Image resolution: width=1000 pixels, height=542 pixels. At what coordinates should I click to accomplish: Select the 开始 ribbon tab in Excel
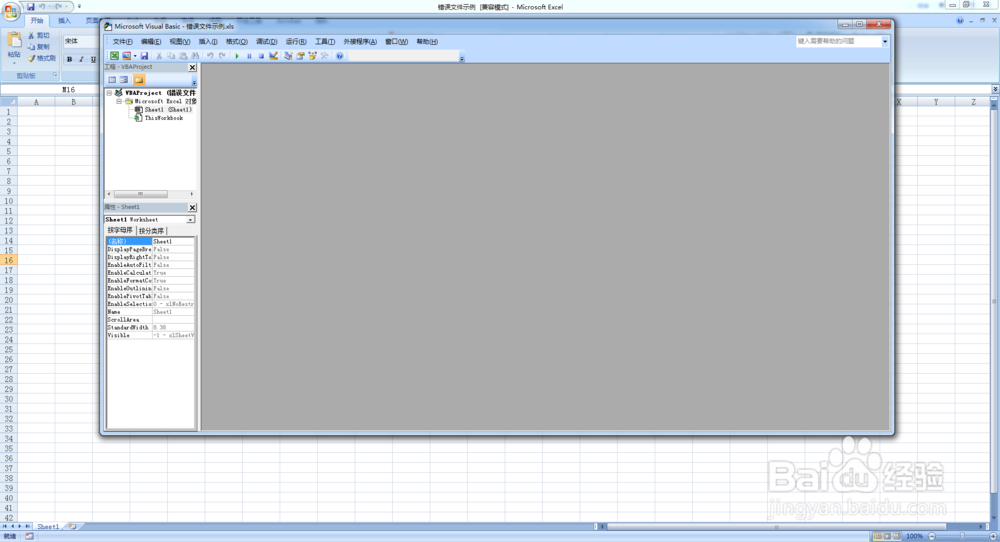[37, 20]
